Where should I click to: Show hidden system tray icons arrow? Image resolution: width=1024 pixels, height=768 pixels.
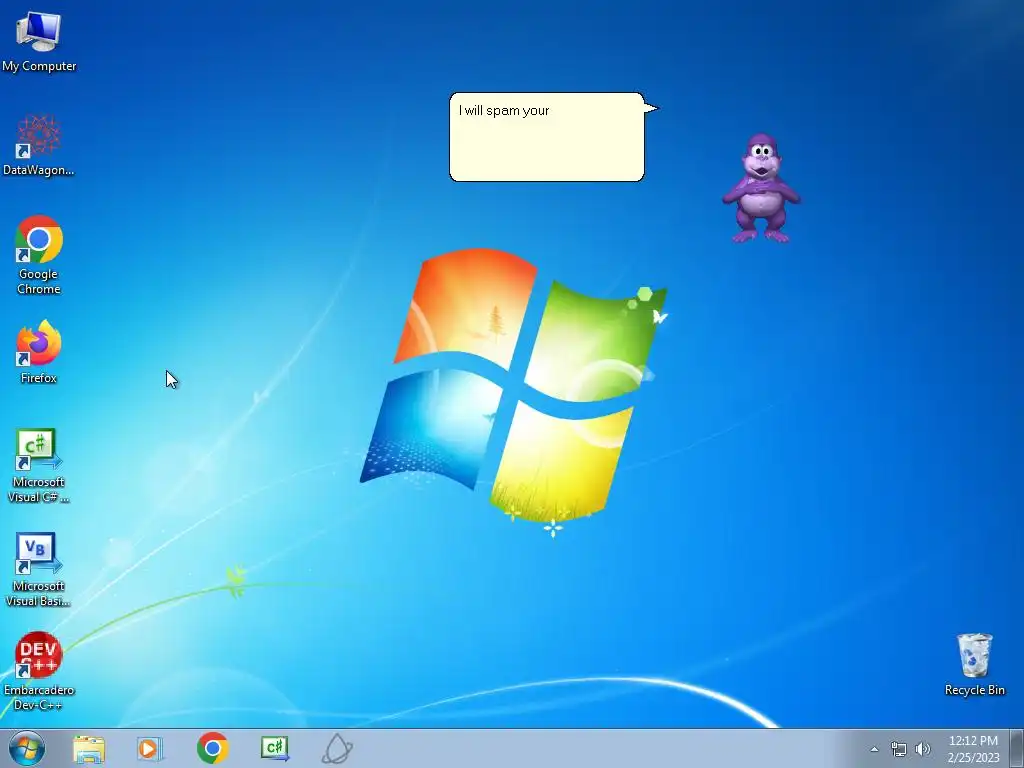pyautogui.click(x=874, y=749)
